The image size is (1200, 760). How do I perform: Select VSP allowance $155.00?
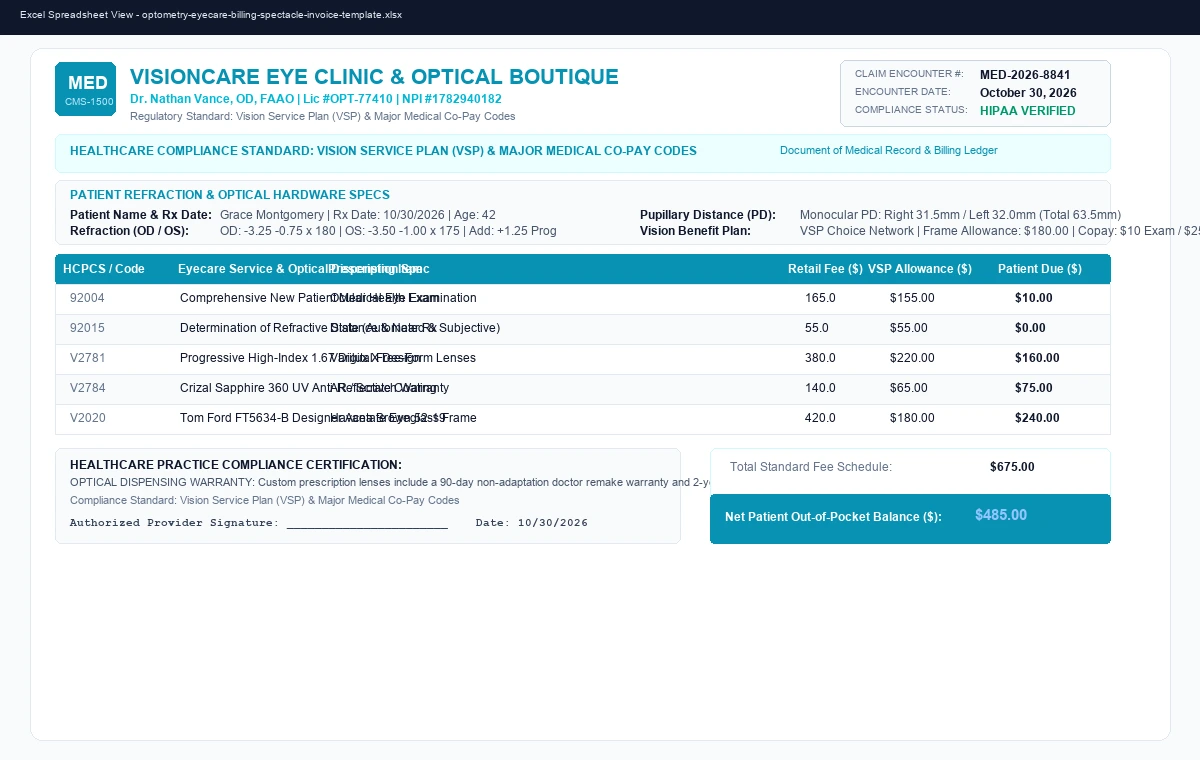coord(912,298)
